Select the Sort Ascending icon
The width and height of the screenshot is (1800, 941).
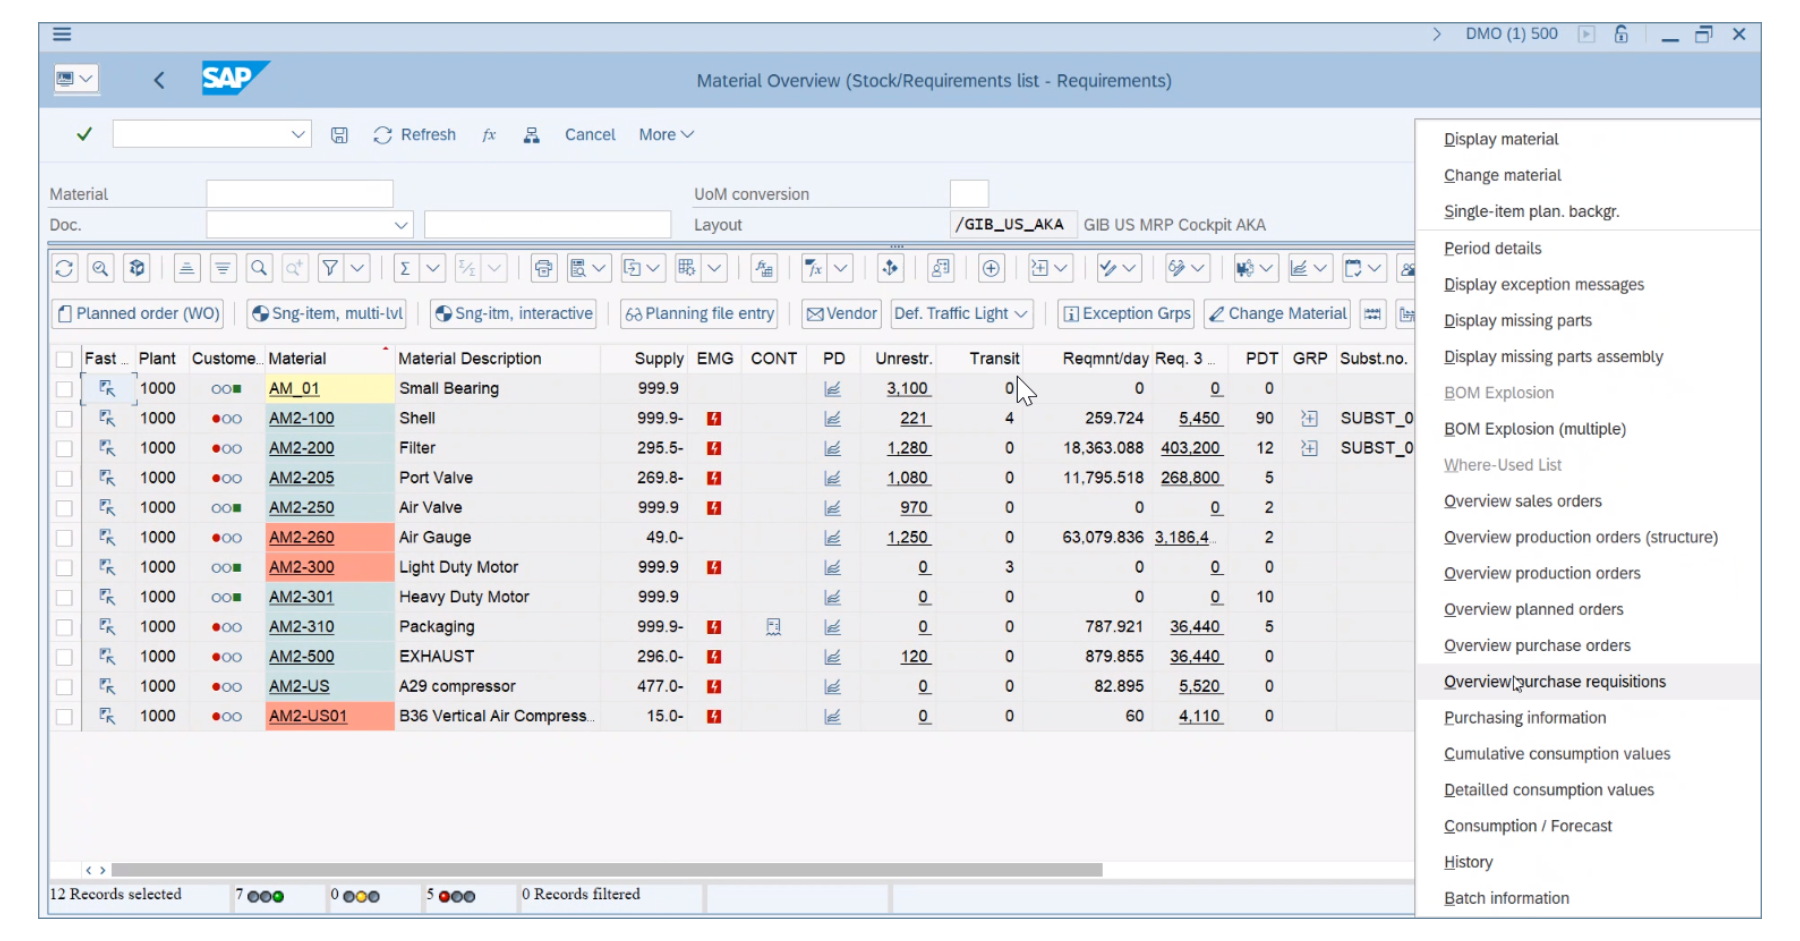pyautogui.click(x=186, y=268)
